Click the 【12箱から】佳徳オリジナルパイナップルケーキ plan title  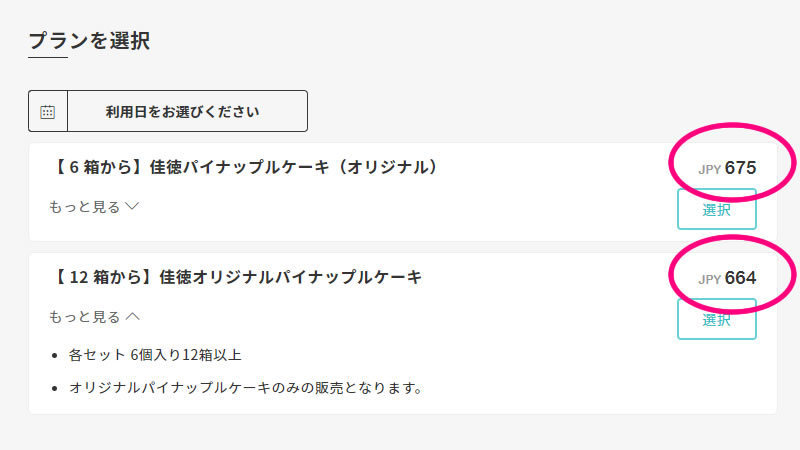[236, 277]
